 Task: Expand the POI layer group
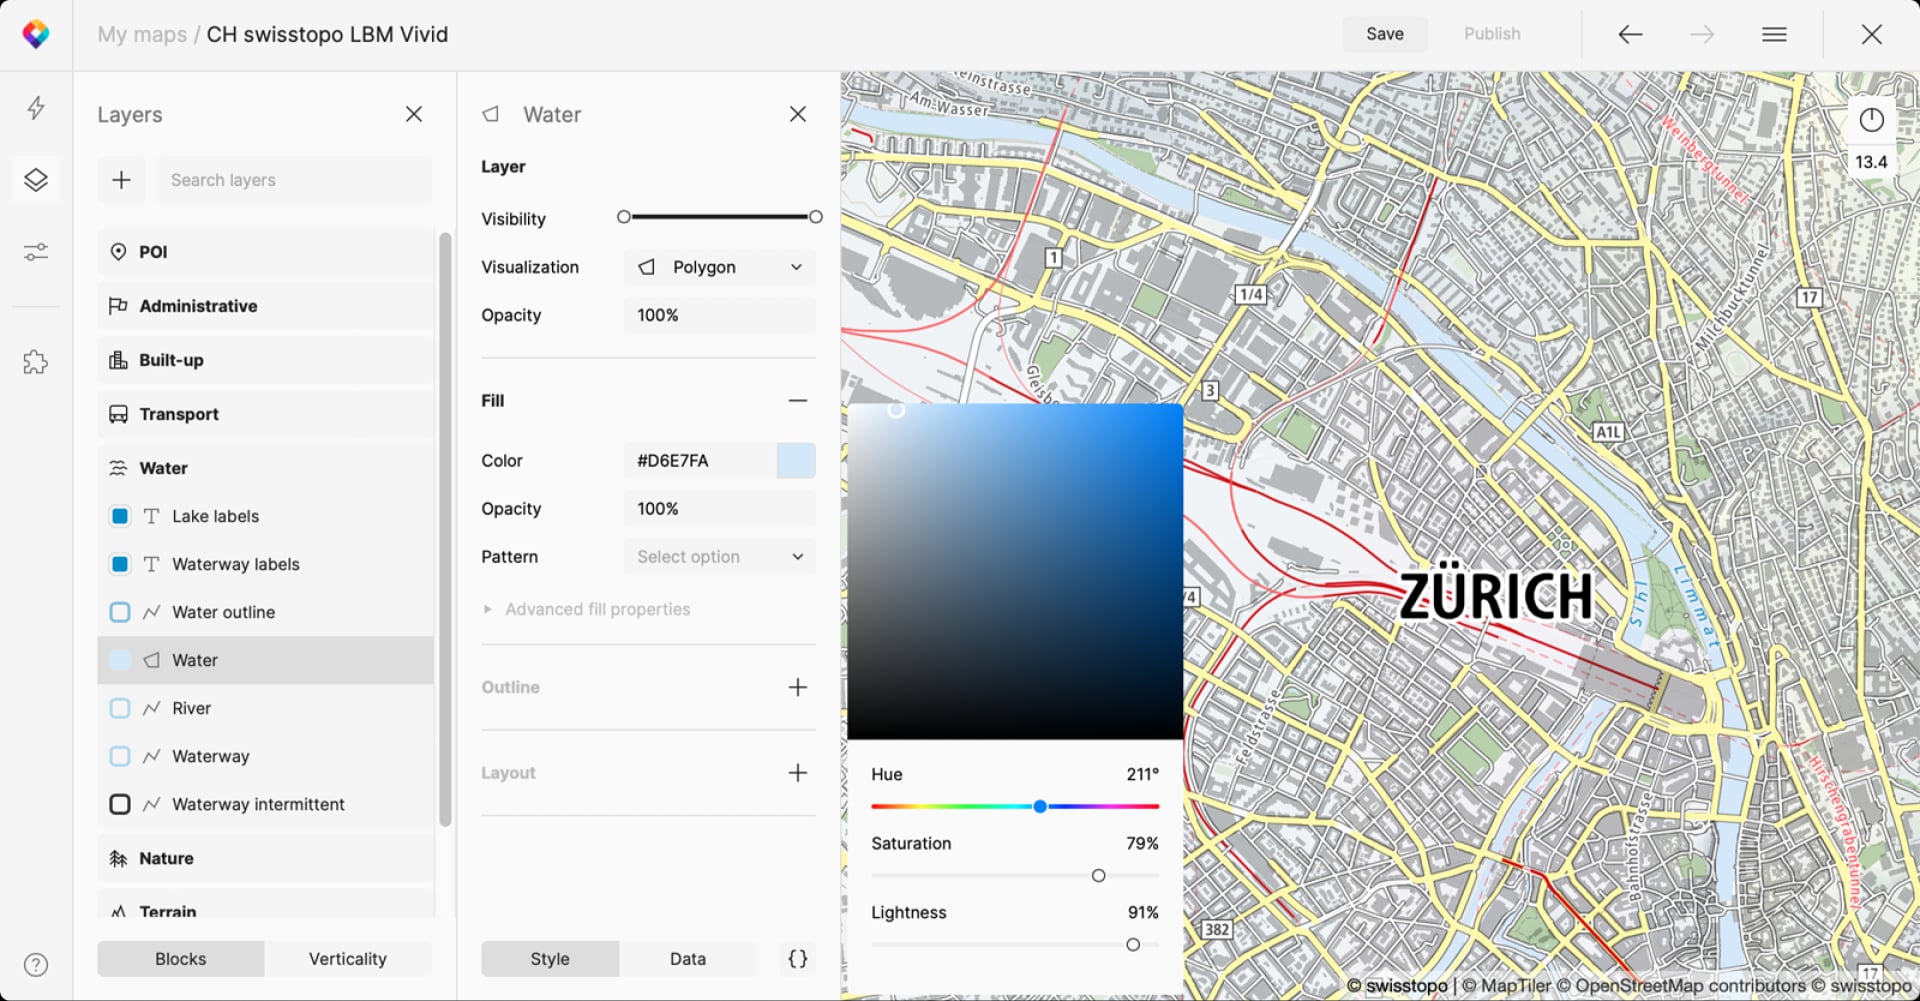click(x=265, y=252)
